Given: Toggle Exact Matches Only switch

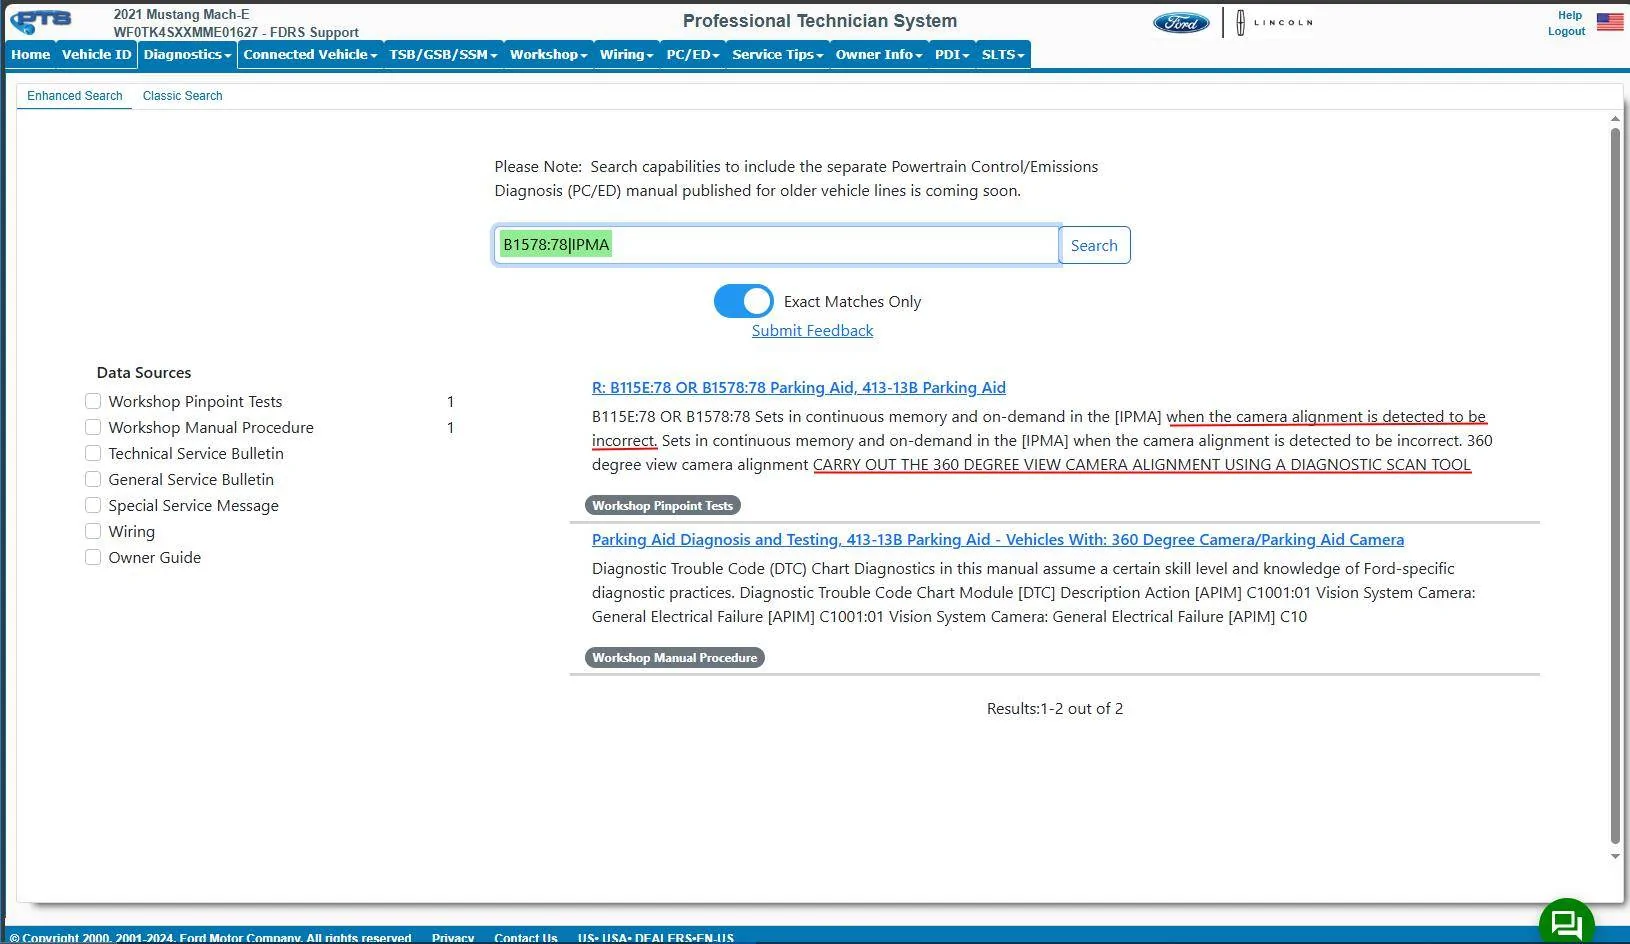Looking at the screenshot, I should click(743, 301).
